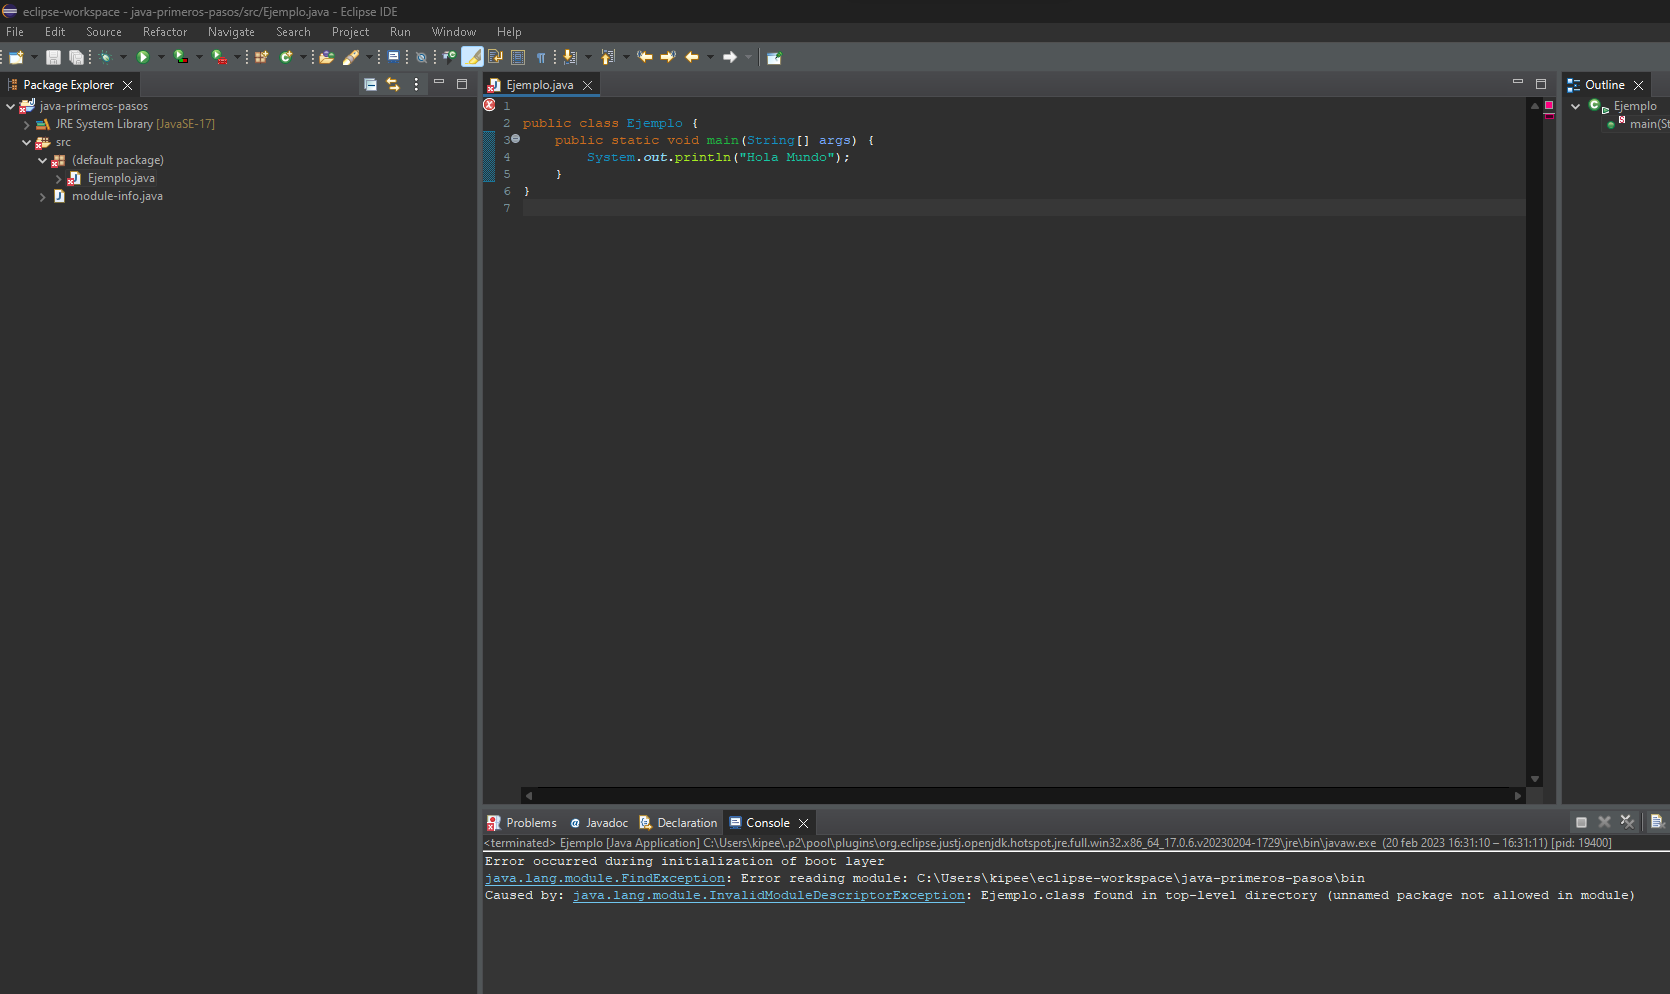1670x994 pixels.
Task: Click the Run Last Tool icon
Action: click(x=219, y=57)
